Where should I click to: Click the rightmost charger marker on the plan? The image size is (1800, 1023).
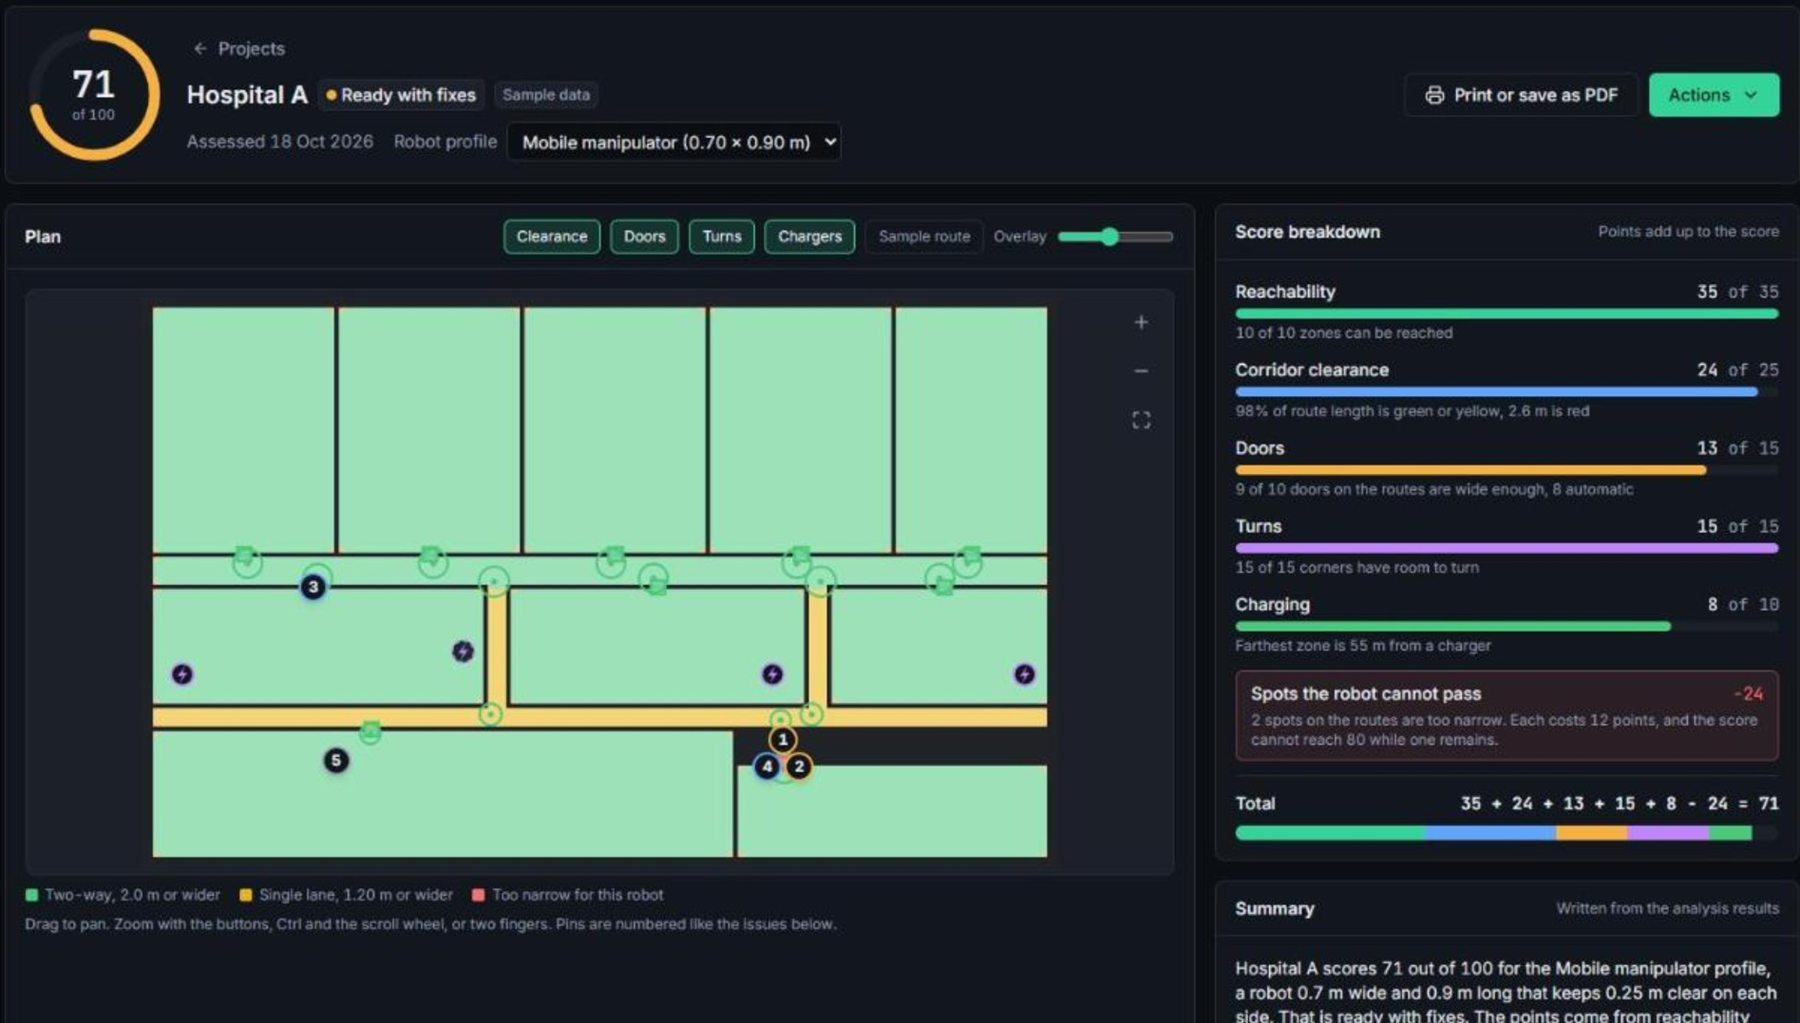(x=1024, y=674)
